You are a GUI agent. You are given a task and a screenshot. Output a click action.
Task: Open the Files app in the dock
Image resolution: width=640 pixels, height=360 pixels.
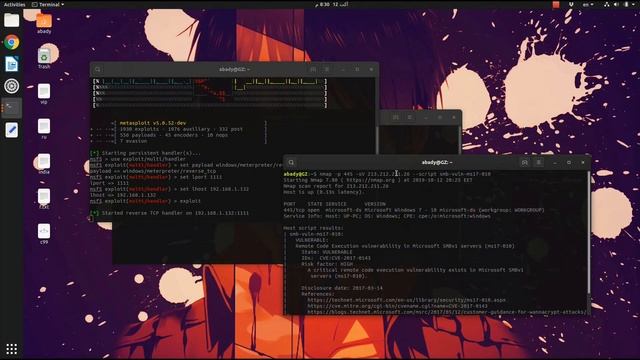[x=11, y=20]
